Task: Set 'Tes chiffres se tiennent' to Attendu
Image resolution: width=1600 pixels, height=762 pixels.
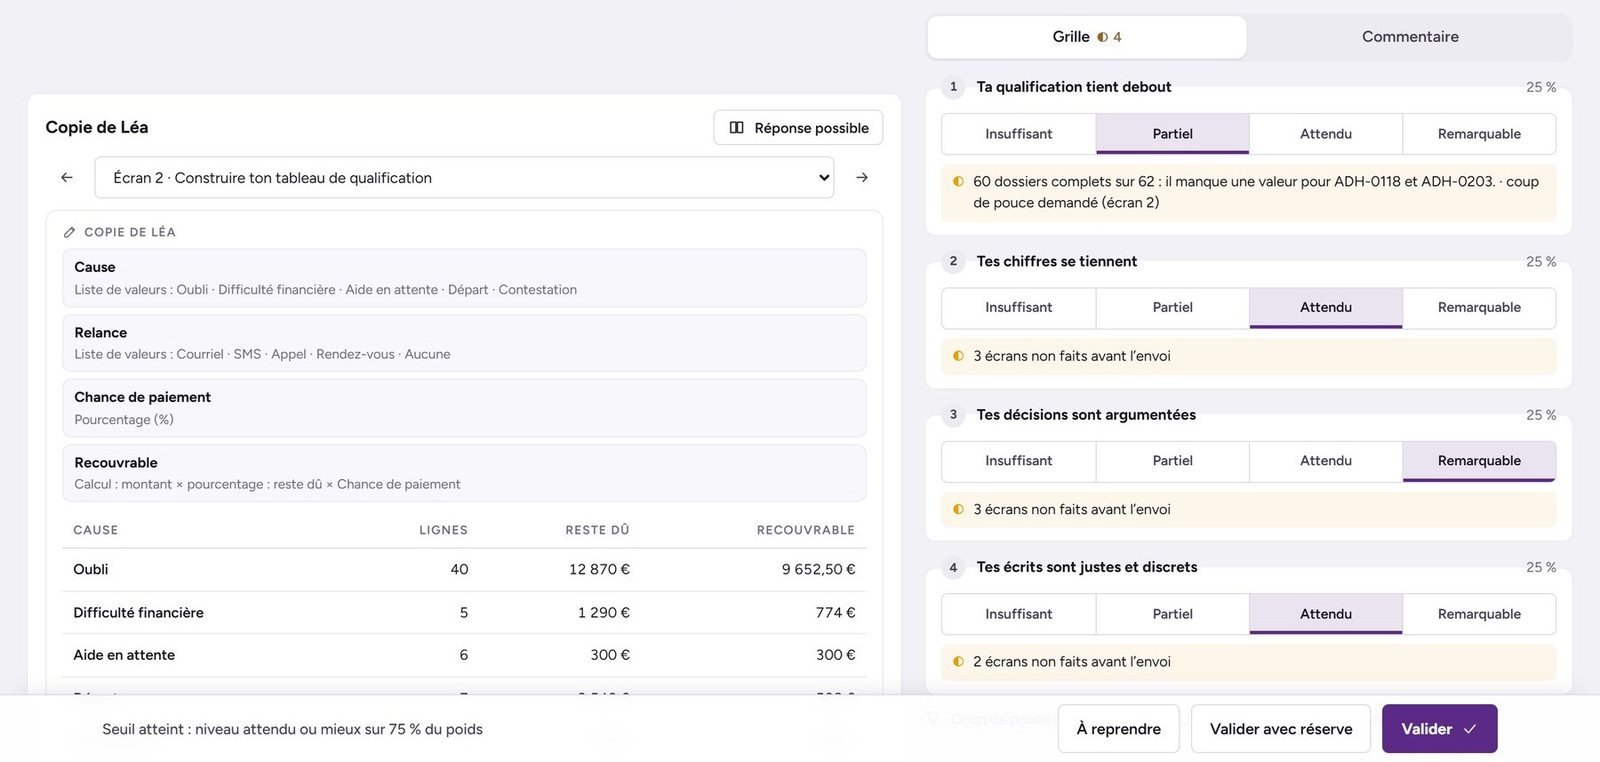Action: (x=1326, y=308)
